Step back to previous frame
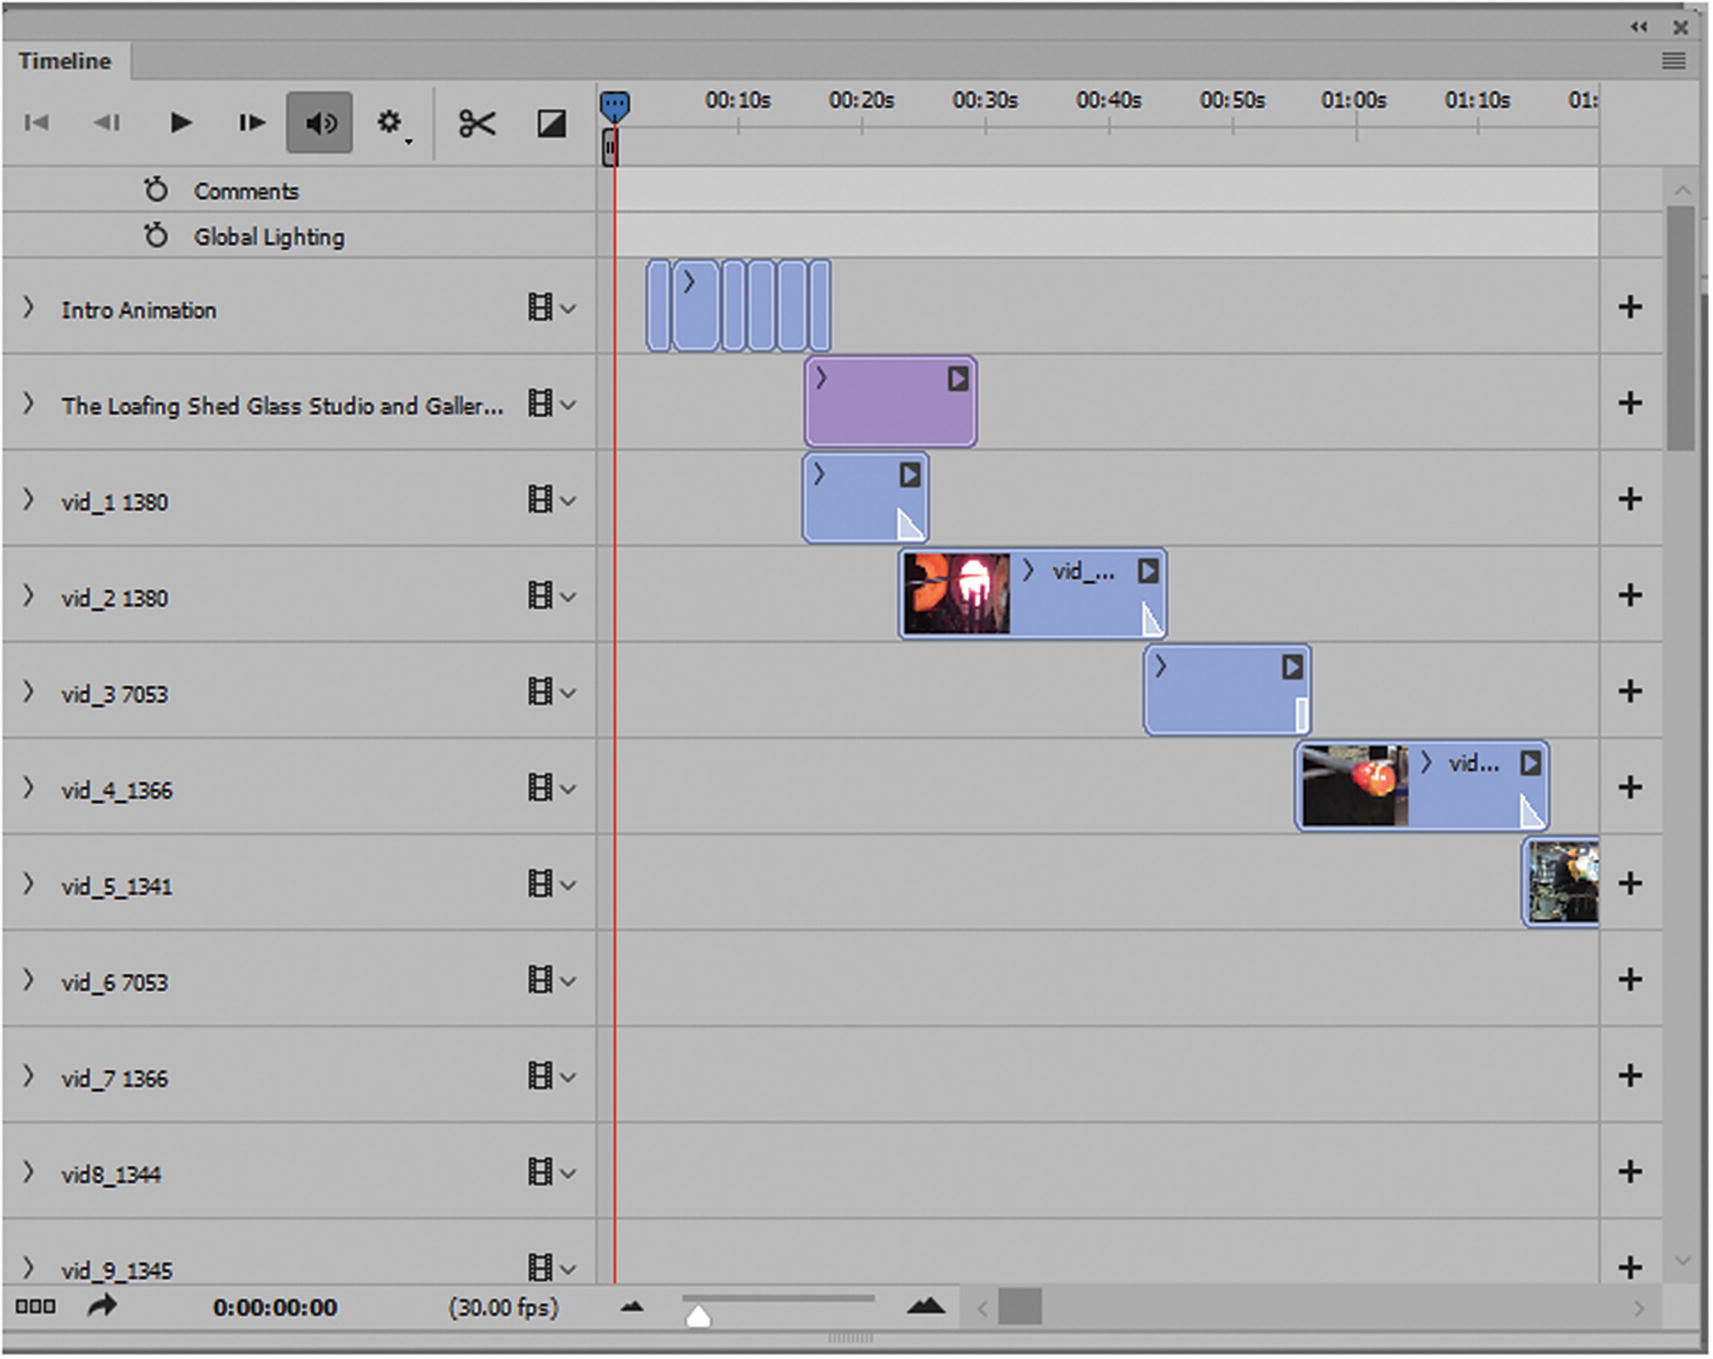 107,123
